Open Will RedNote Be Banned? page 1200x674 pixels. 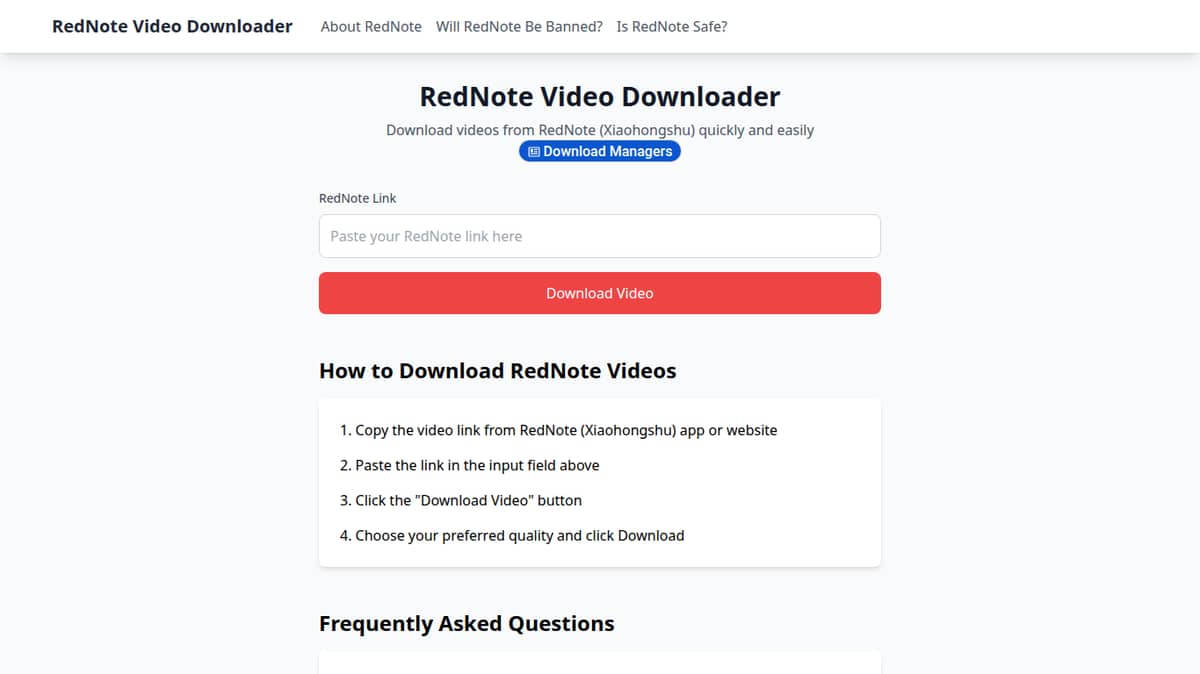click(x=519, y=27)
